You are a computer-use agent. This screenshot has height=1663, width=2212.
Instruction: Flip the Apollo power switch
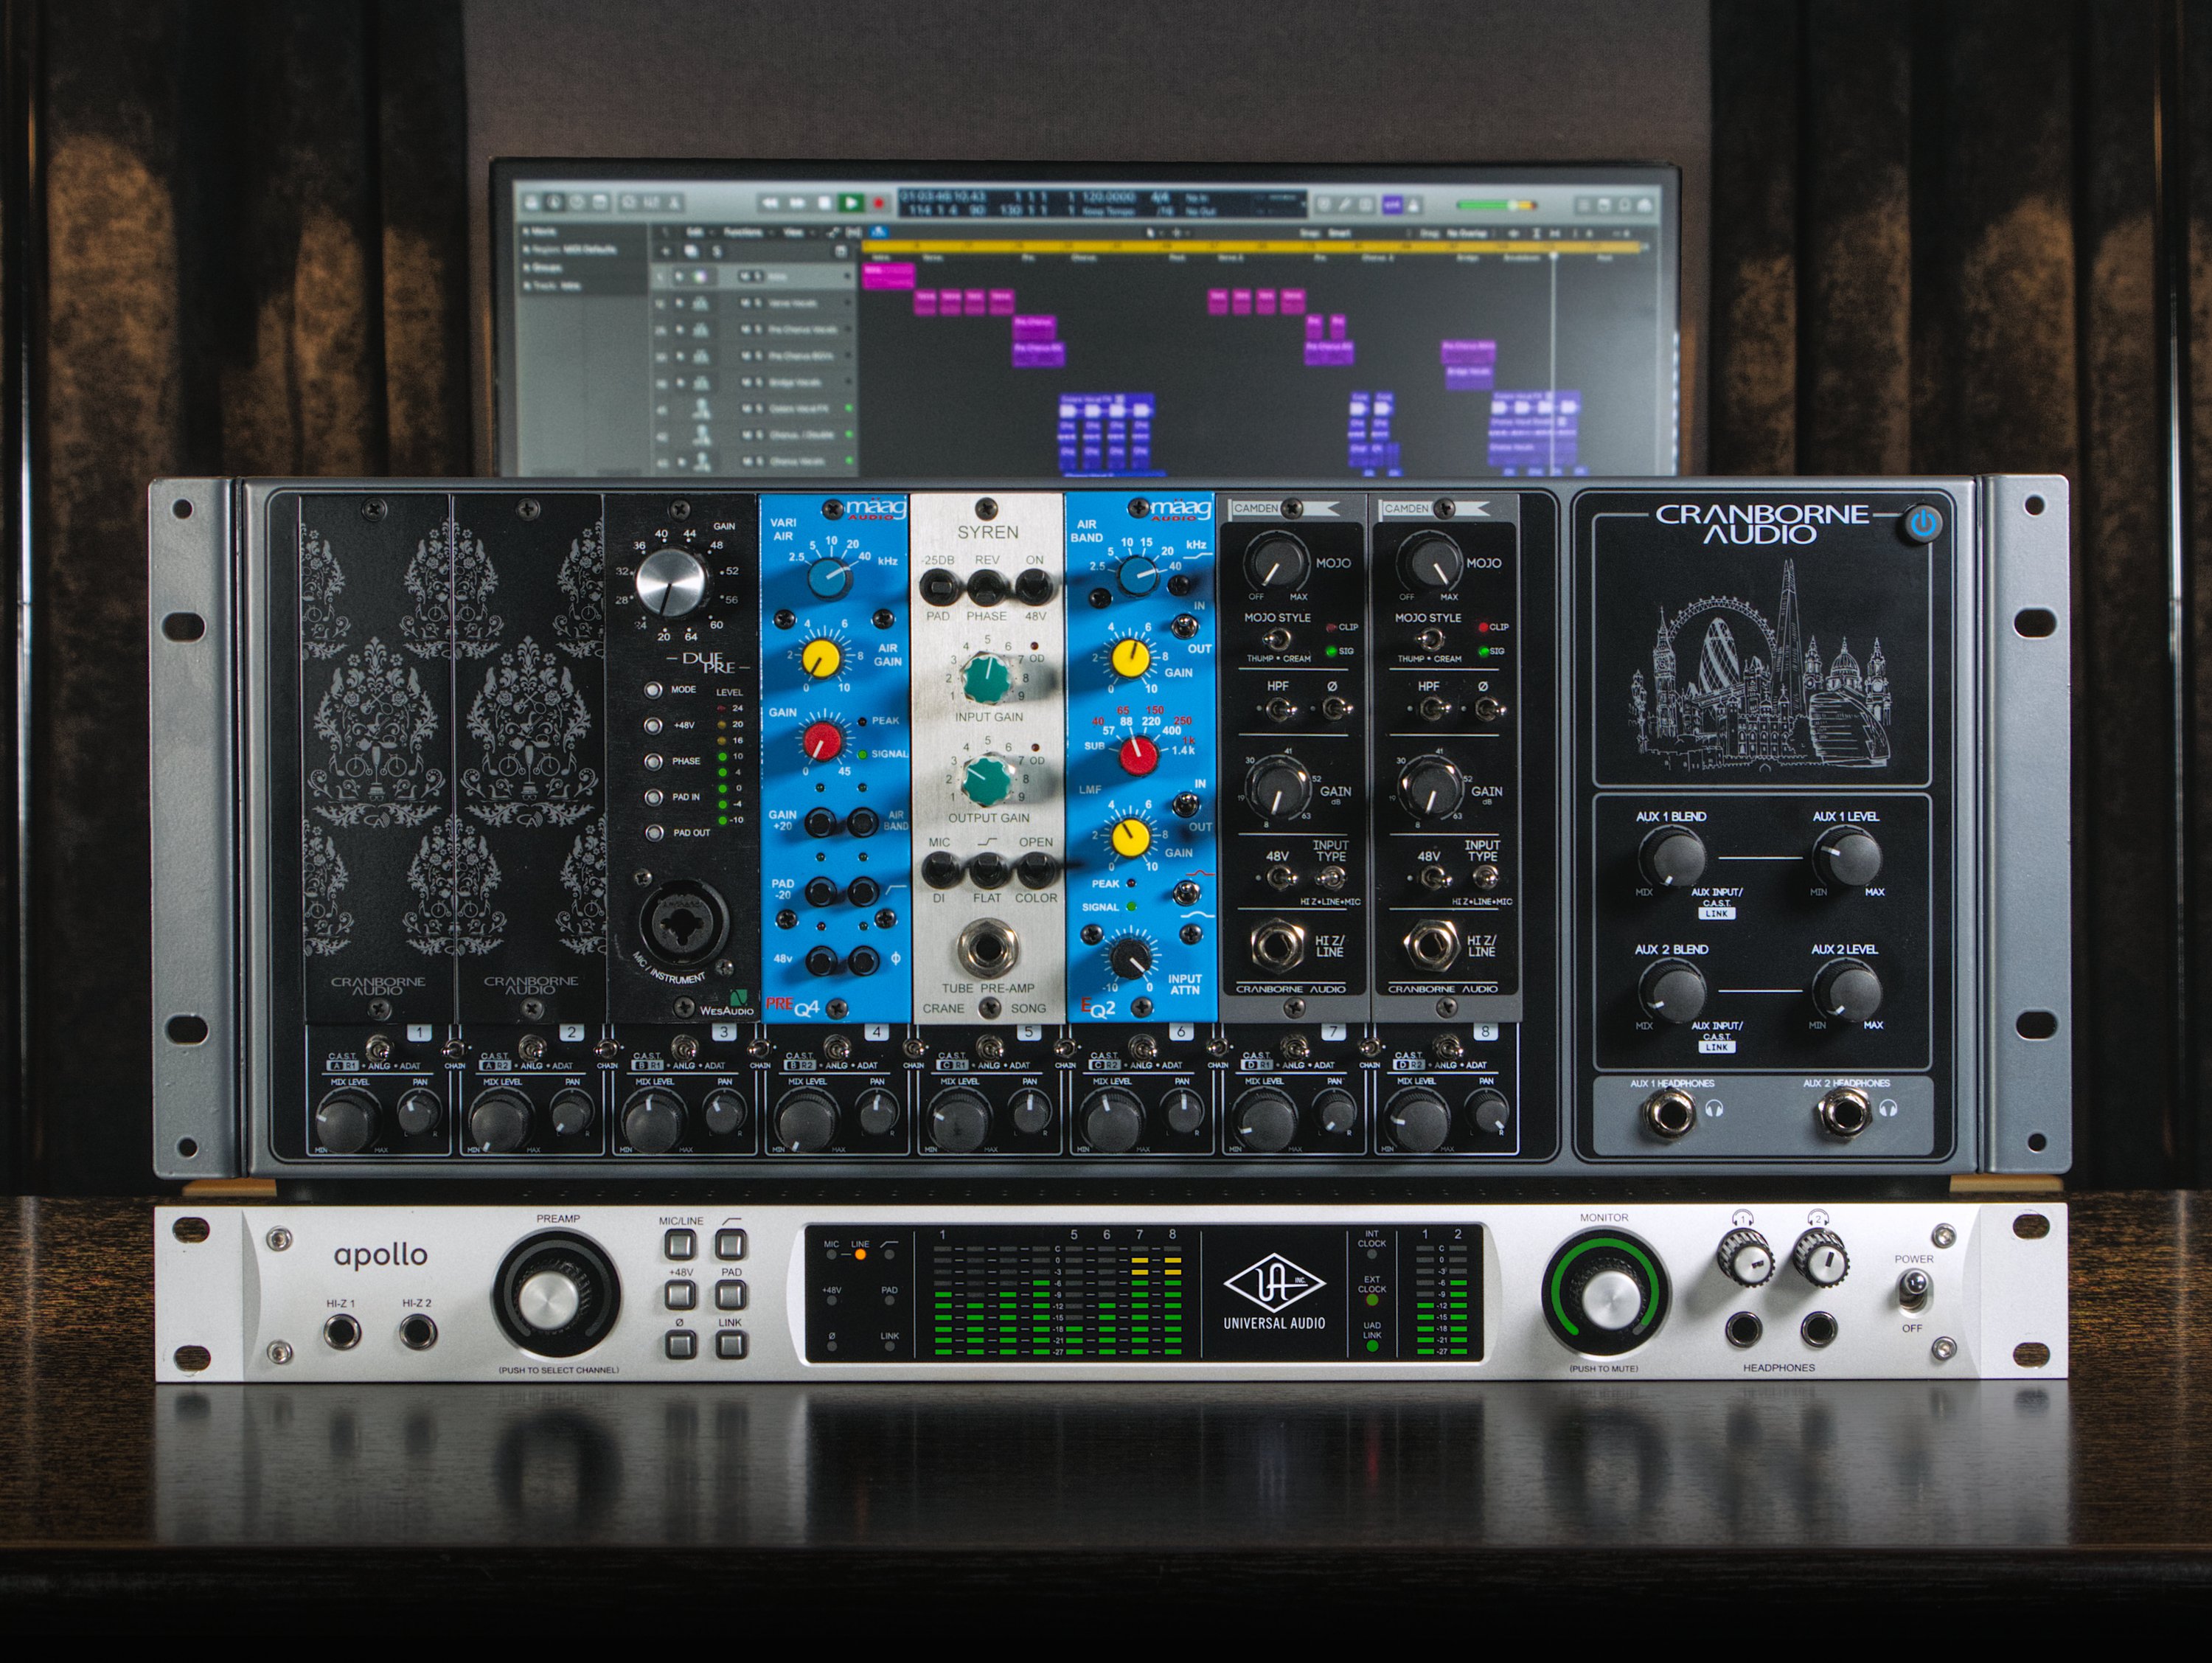[x=1914, y=1288]
